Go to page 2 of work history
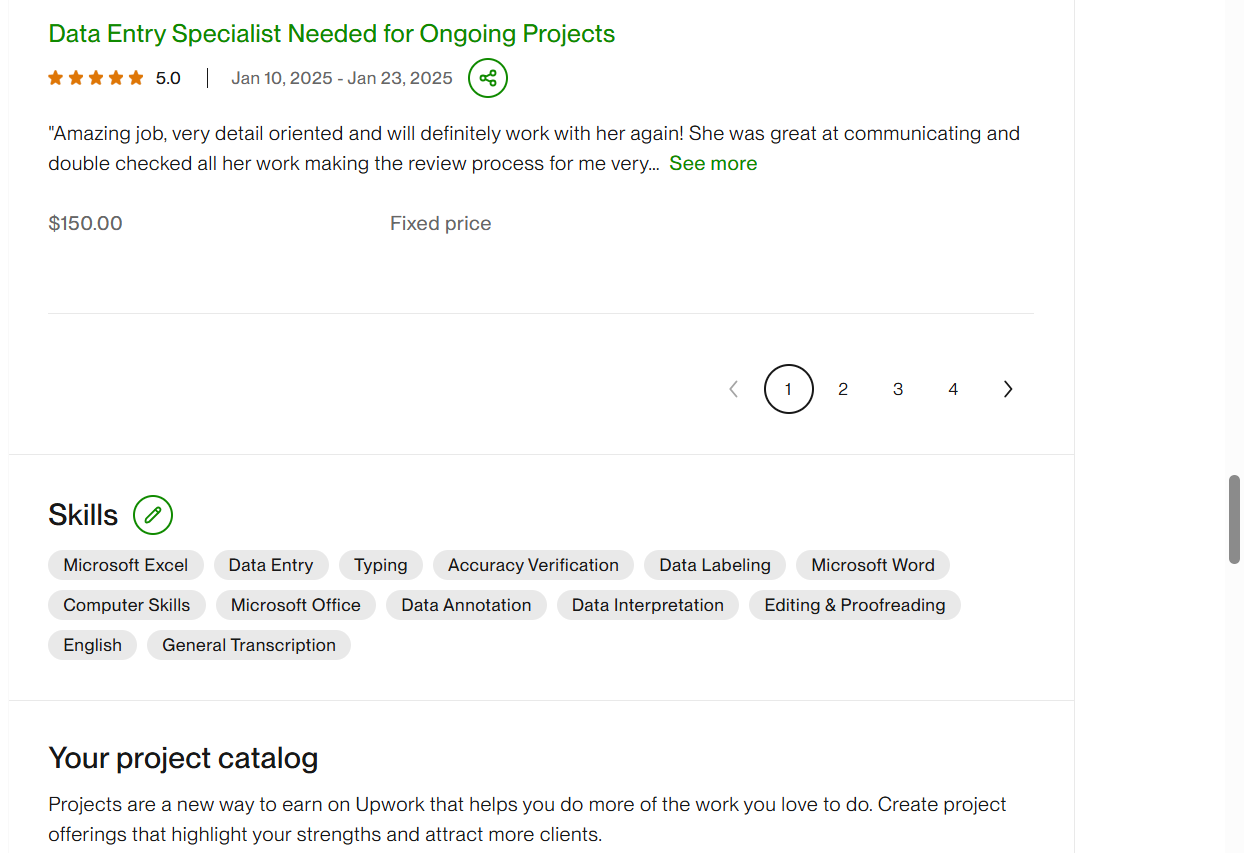Viewport: 1244px width, 853px height. (x=843, y=389)
